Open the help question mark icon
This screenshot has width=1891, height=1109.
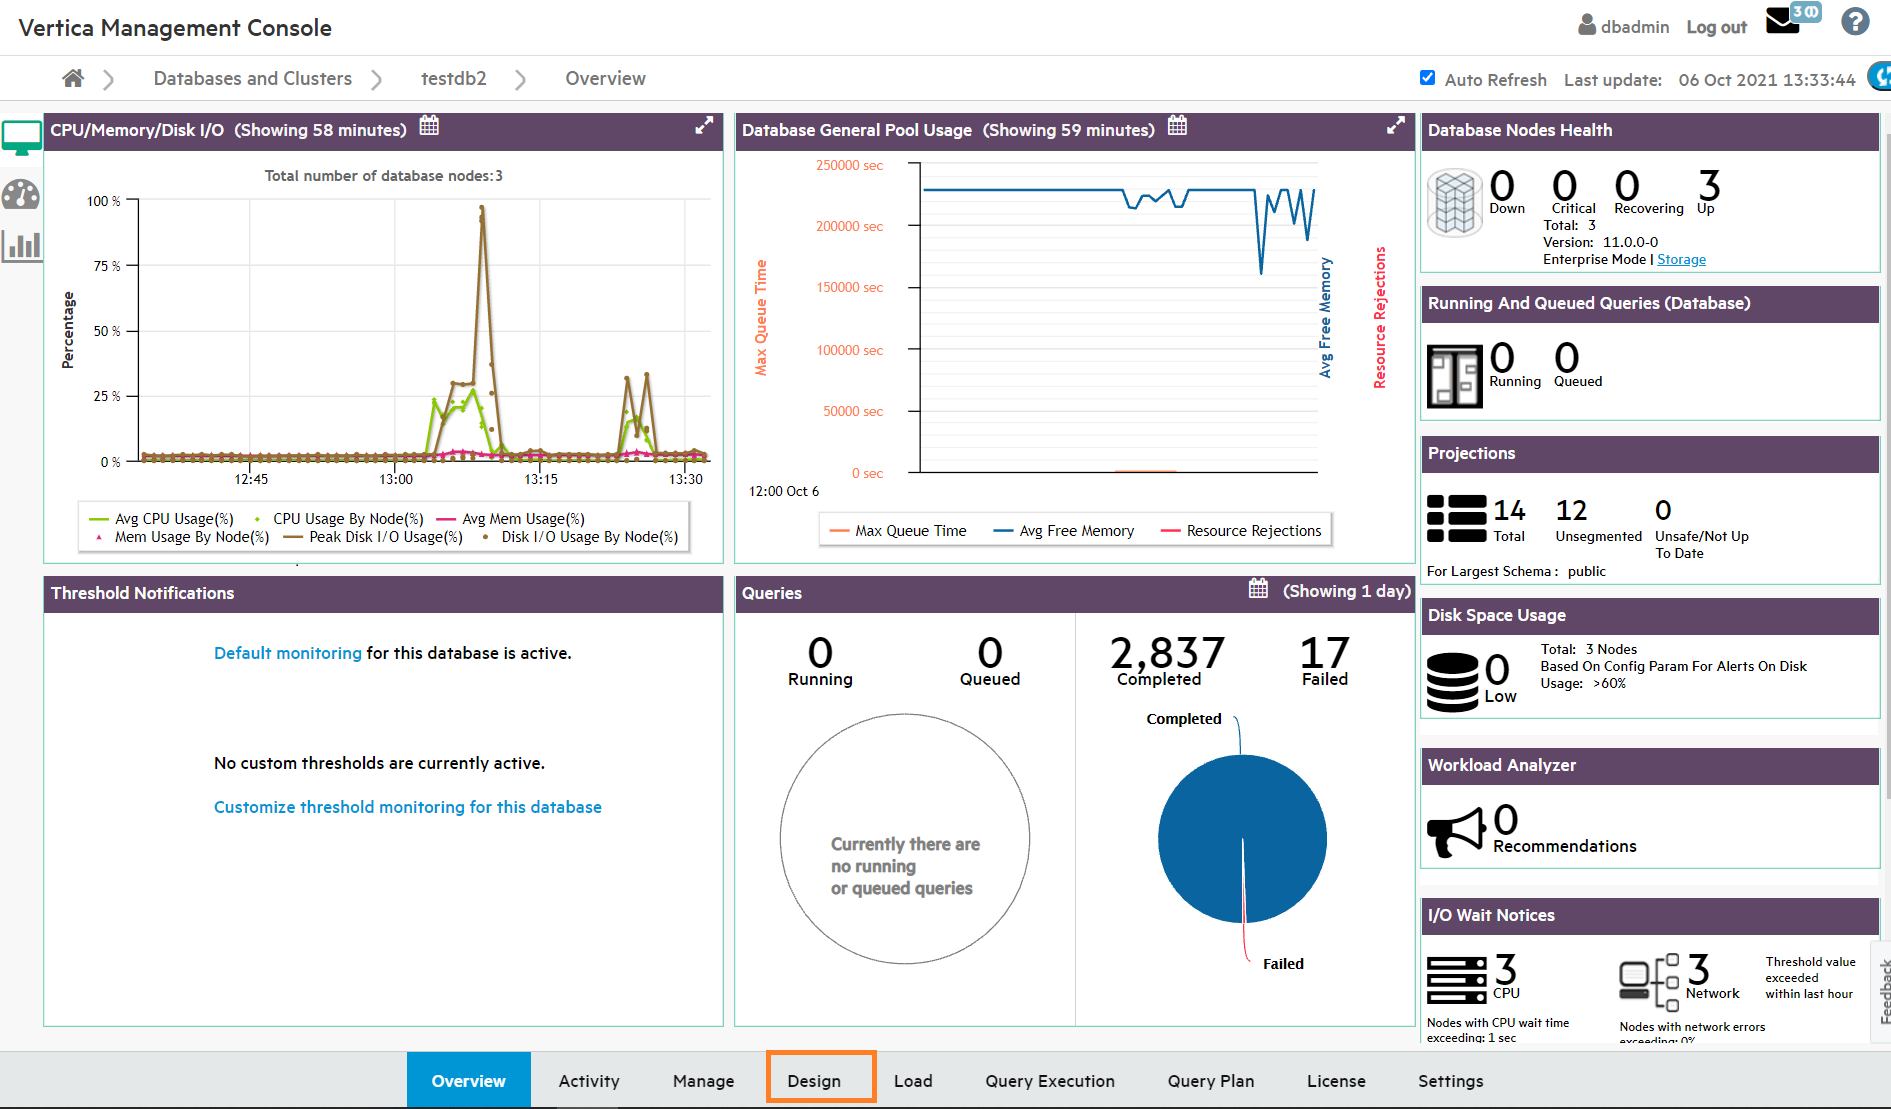[1855, 22]
